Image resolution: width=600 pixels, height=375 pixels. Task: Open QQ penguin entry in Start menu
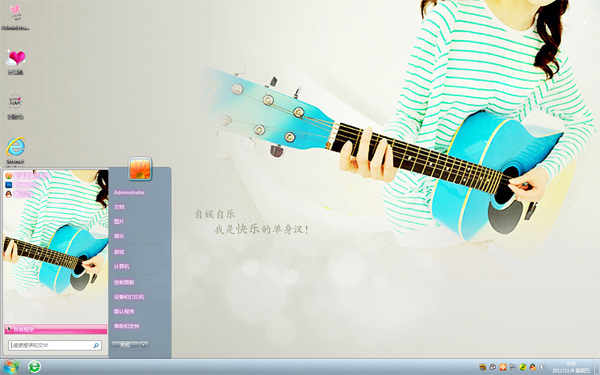19,194
